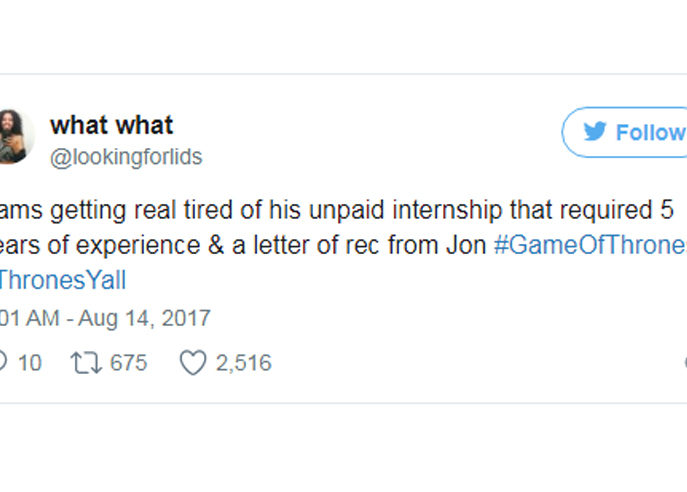The height and width of the screenshot is (492, 687).
Task: Click the like count 2,516
Action: pos(244,363)
